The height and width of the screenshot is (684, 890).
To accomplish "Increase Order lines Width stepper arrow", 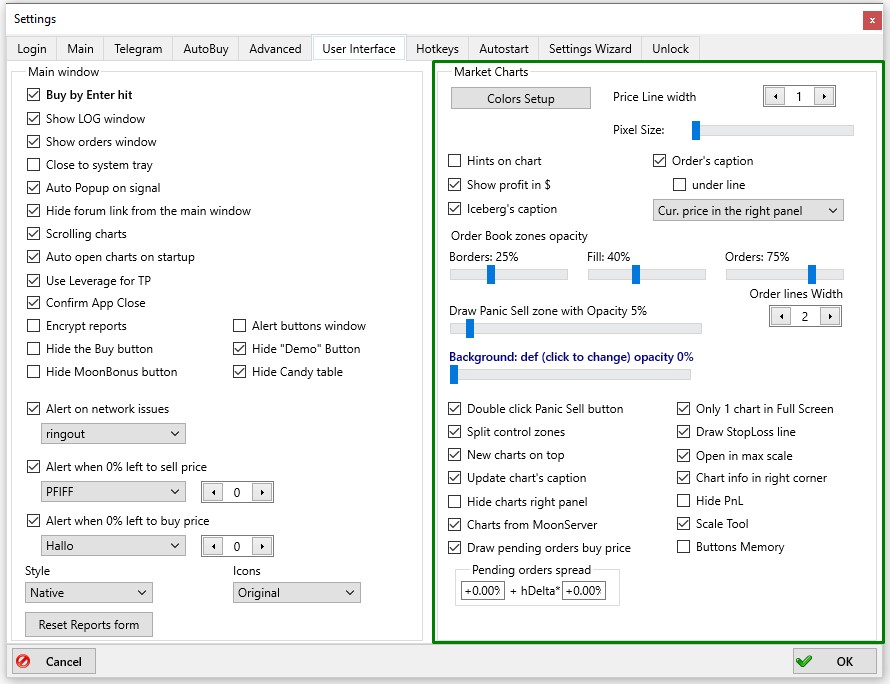I will pos(830,316).
